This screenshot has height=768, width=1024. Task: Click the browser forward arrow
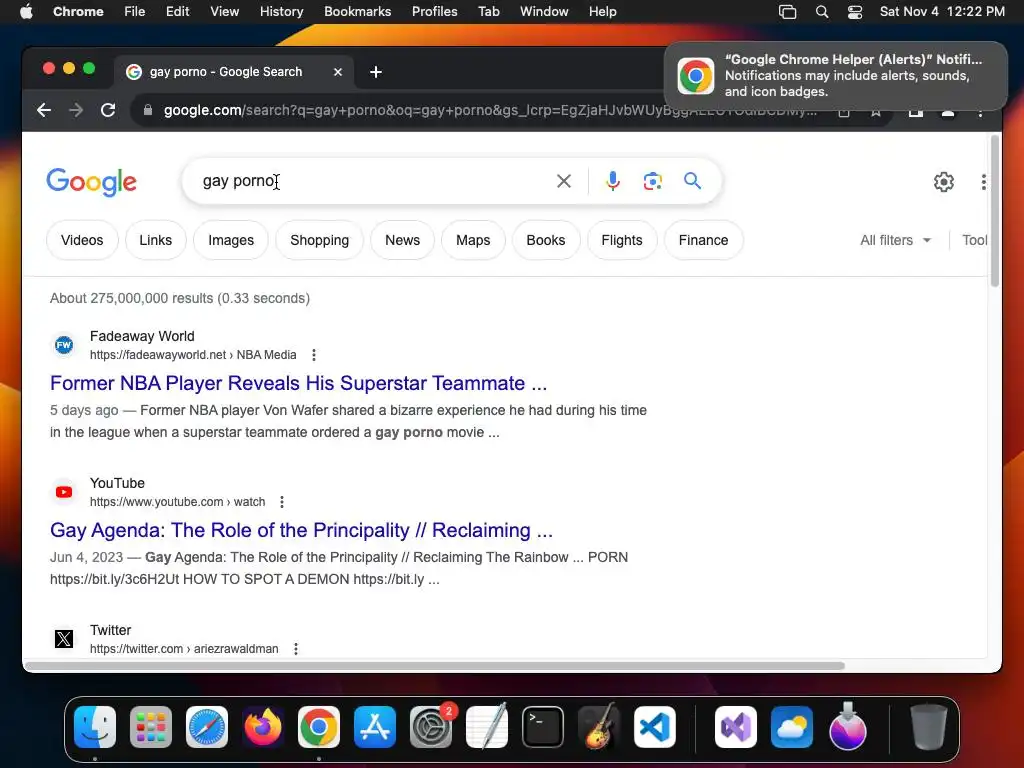pos(76,110)
